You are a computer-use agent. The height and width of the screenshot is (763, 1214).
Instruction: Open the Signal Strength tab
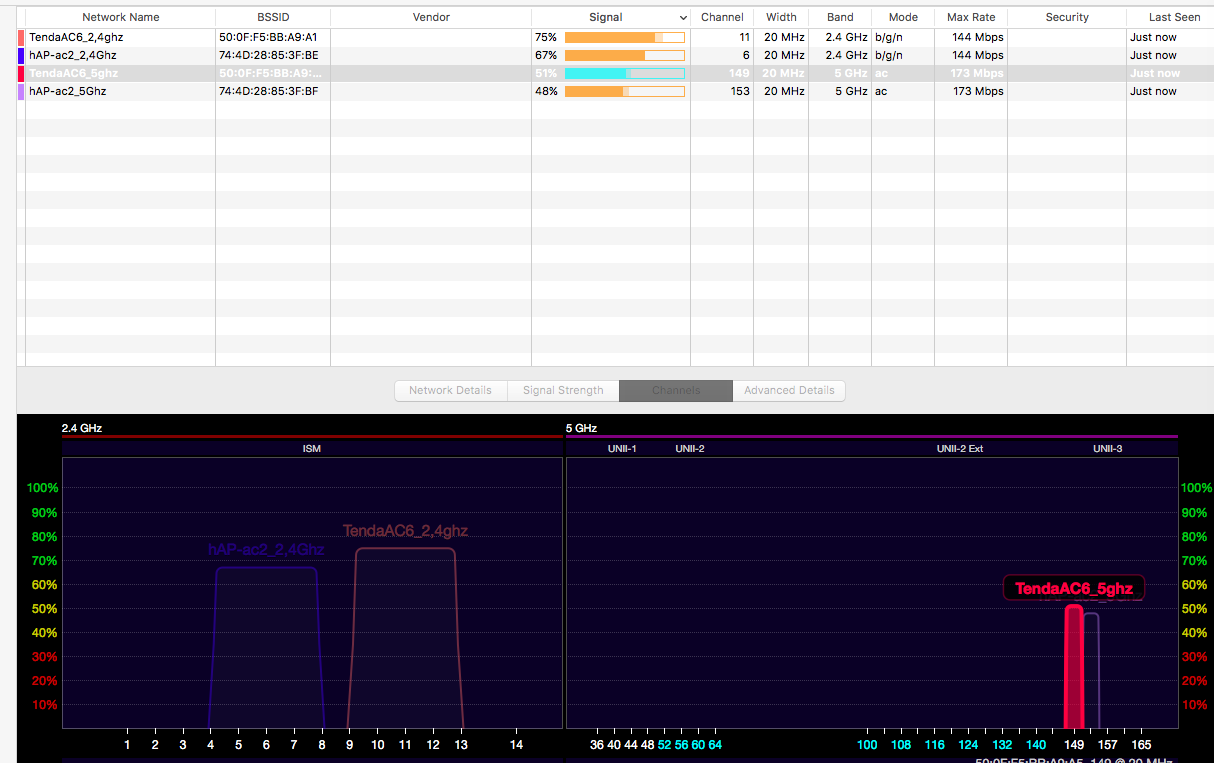(563, 390)
